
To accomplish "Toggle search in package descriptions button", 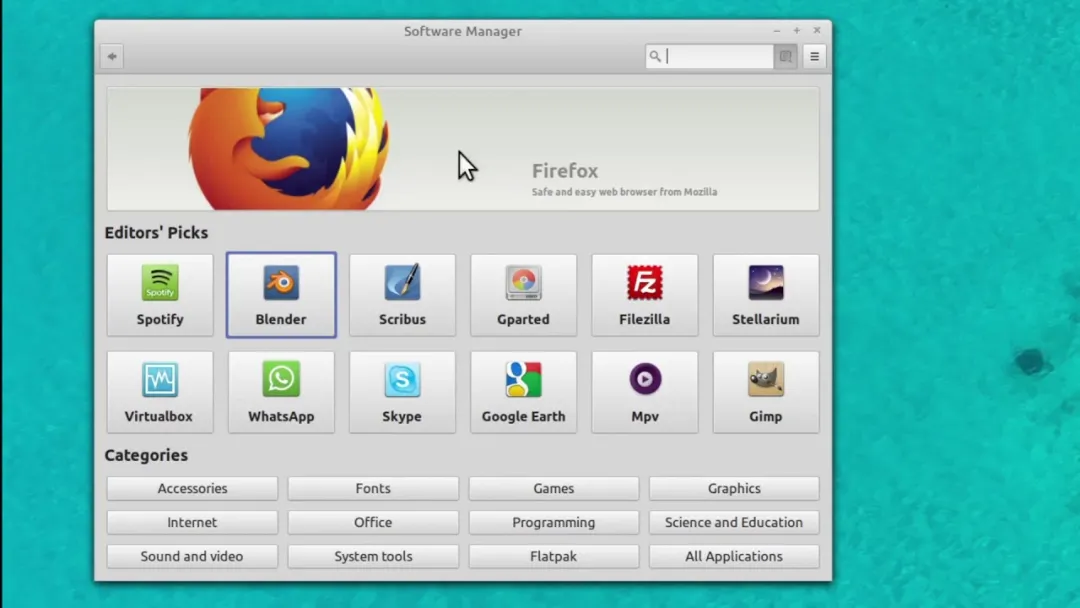I will (x=785, y=56).
